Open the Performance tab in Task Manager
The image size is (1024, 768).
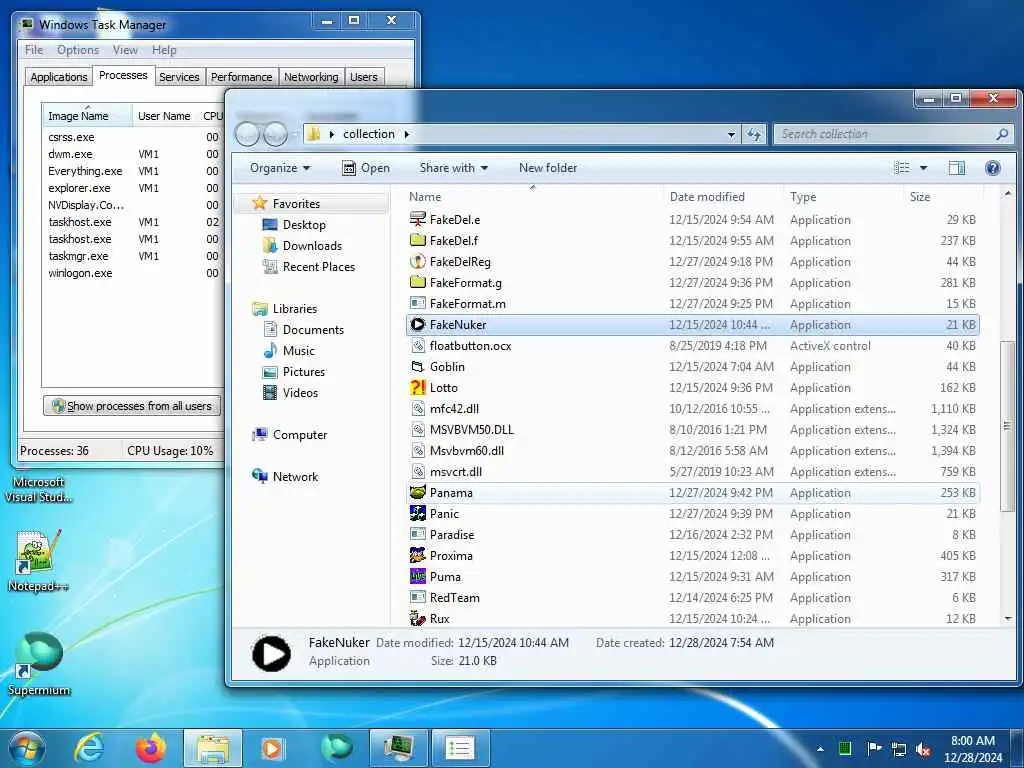pos(242,76)
